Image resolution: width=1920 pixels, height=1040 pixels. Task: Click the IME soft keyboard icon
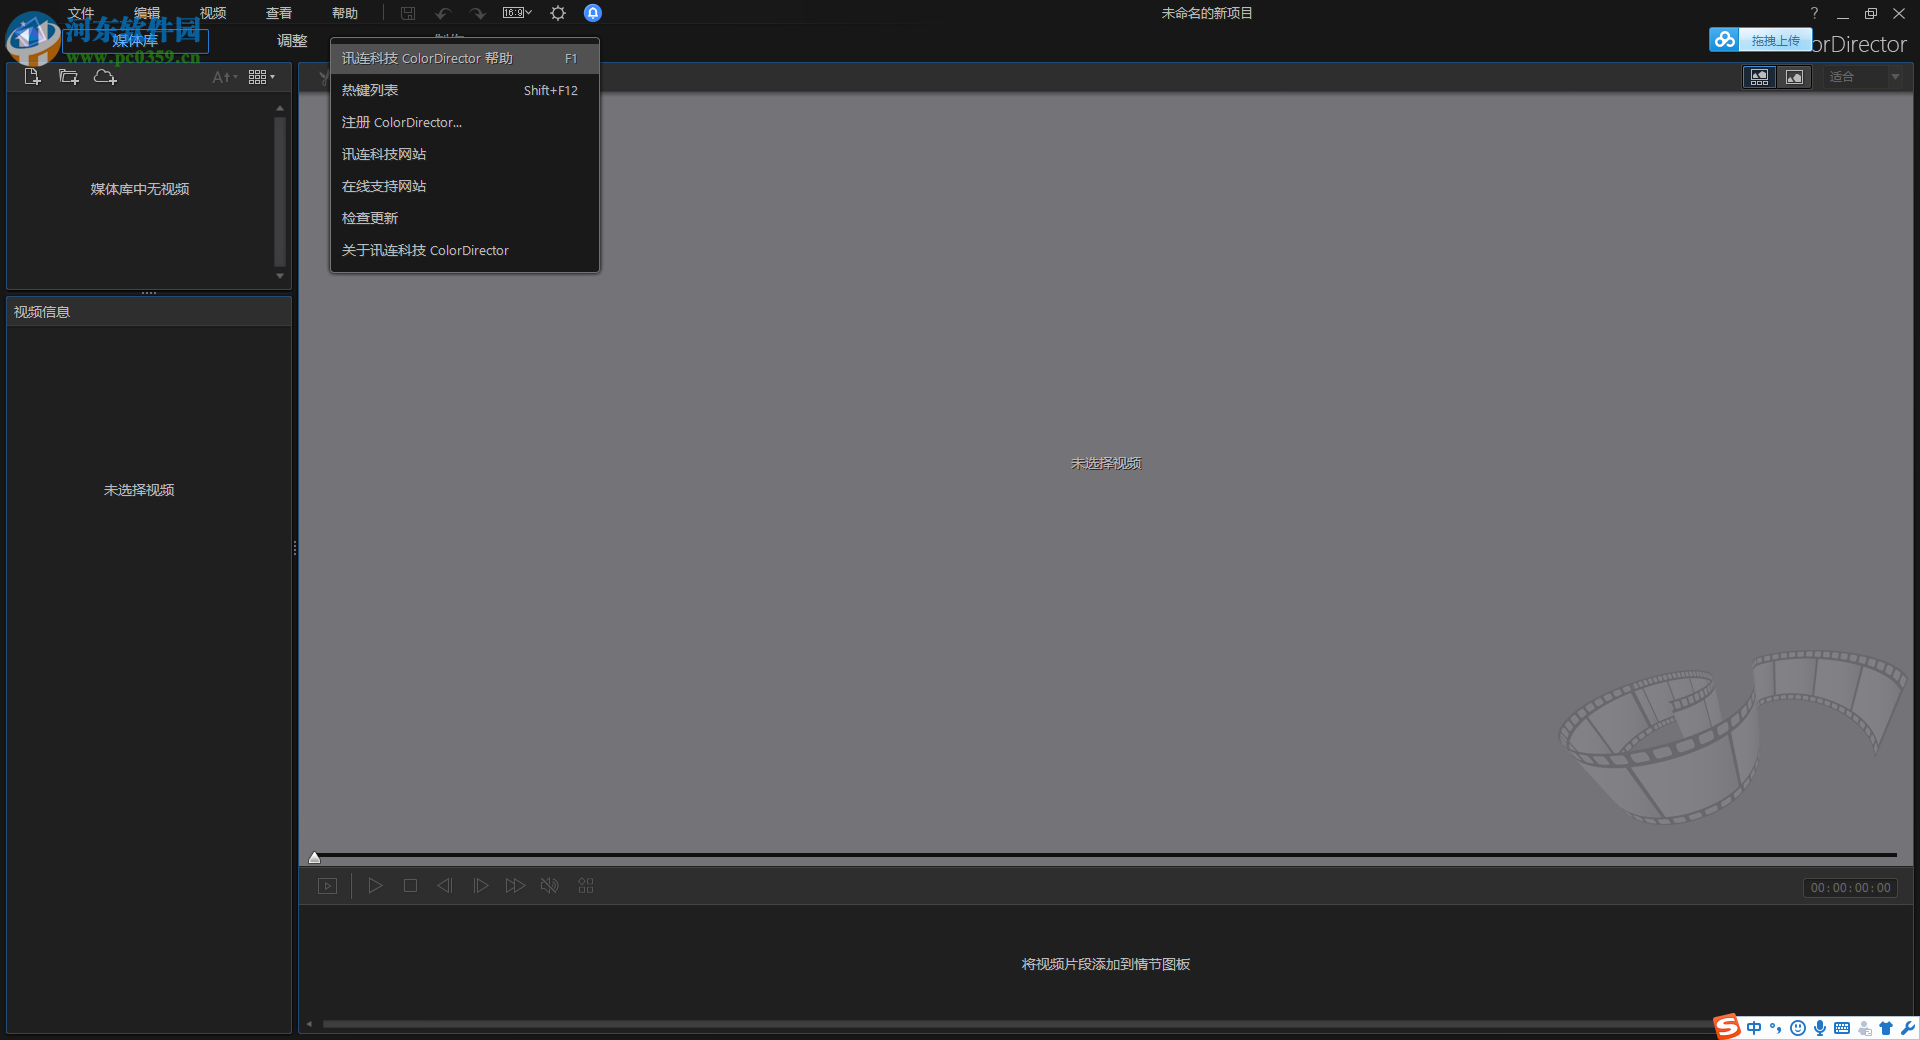coord(1842,1028)
